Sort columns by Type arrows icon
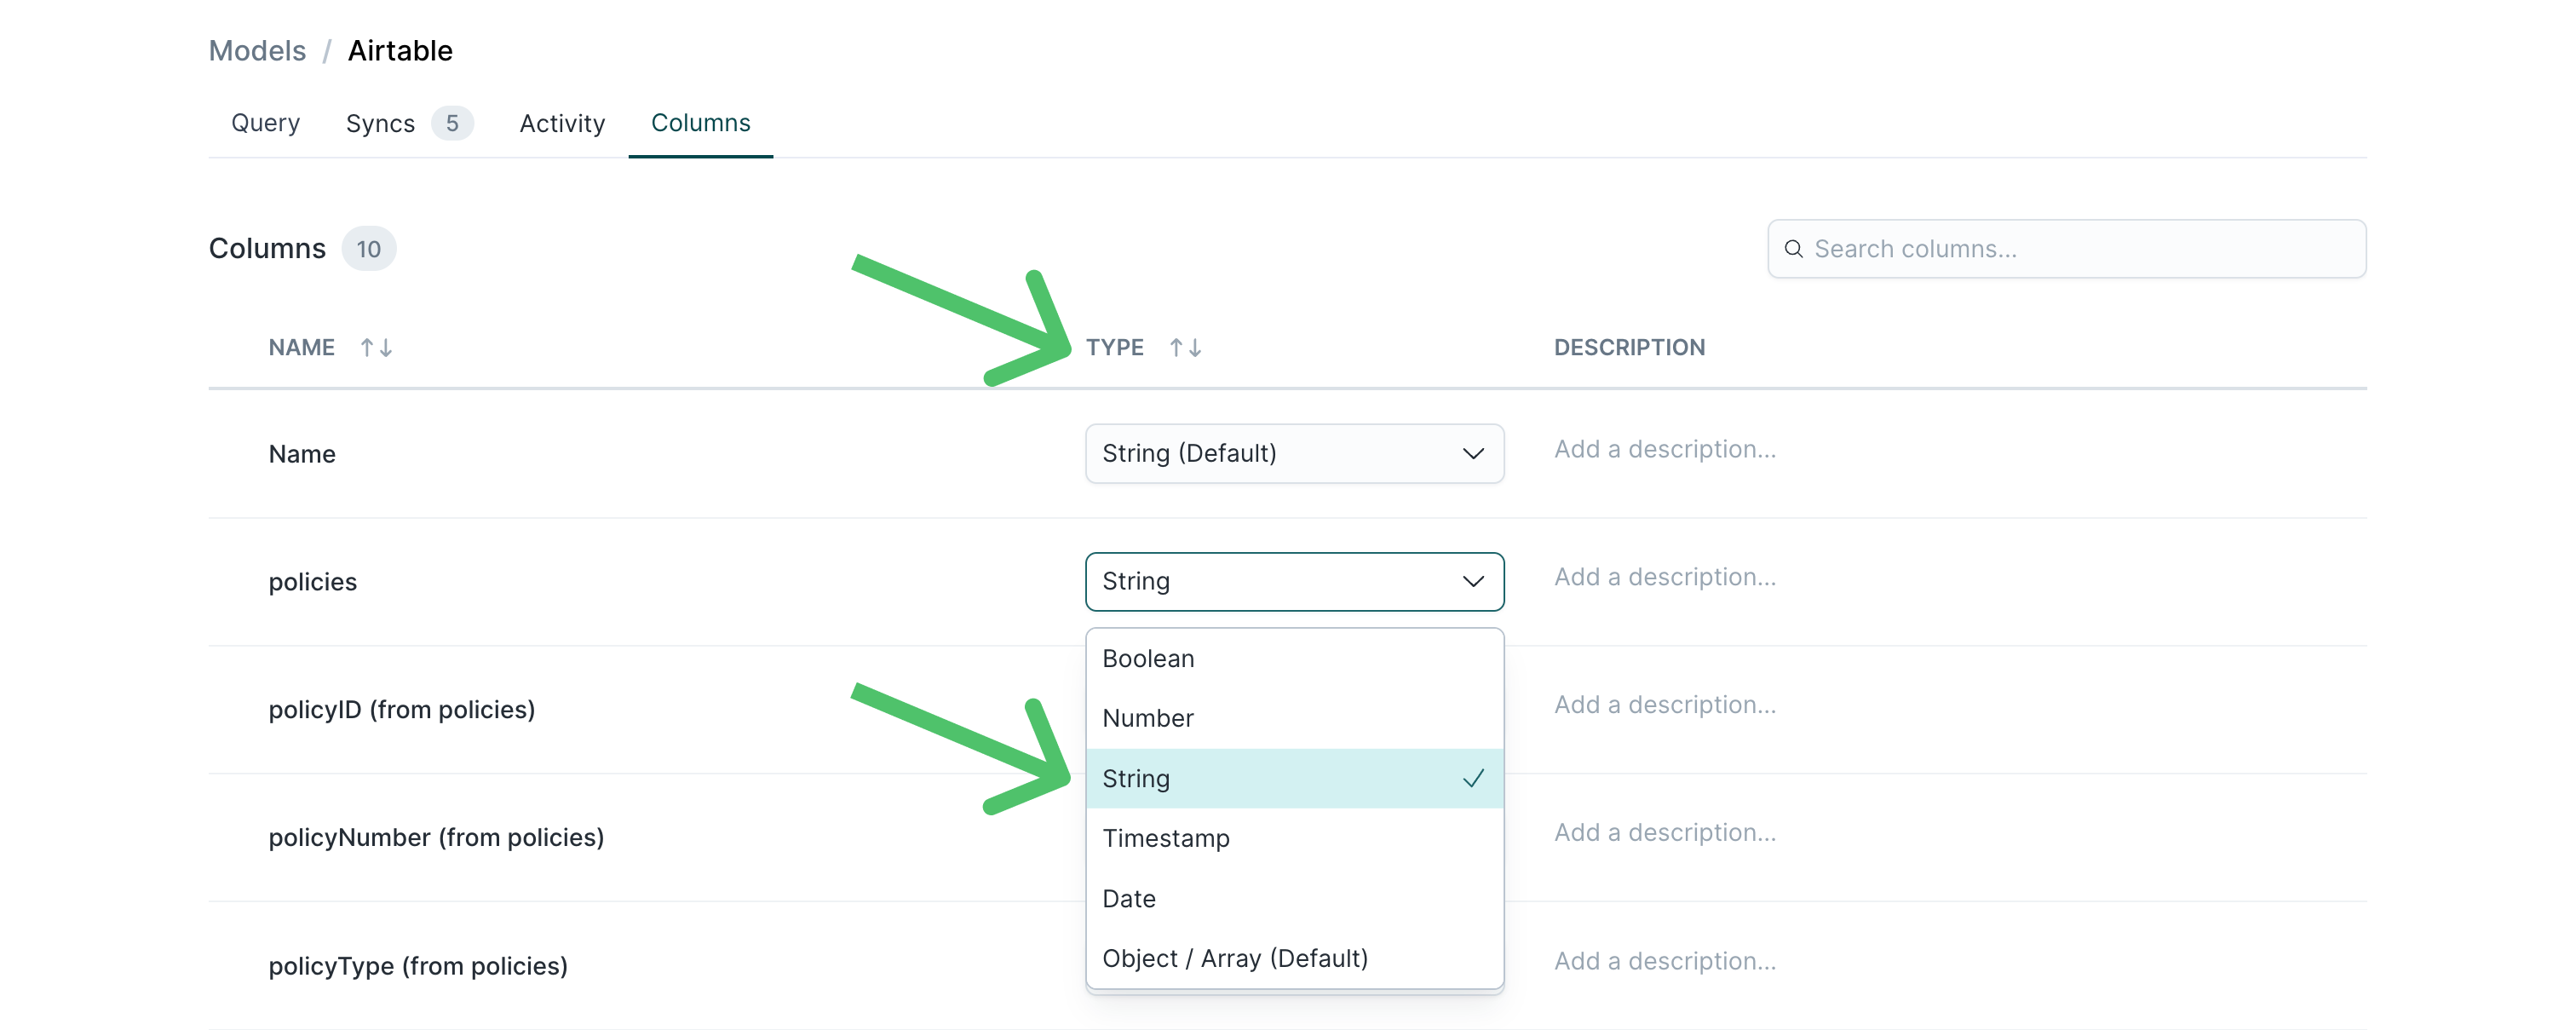Image resolution: width=2576 pixels, height=1030 pixels. [x=1185, y=347]
